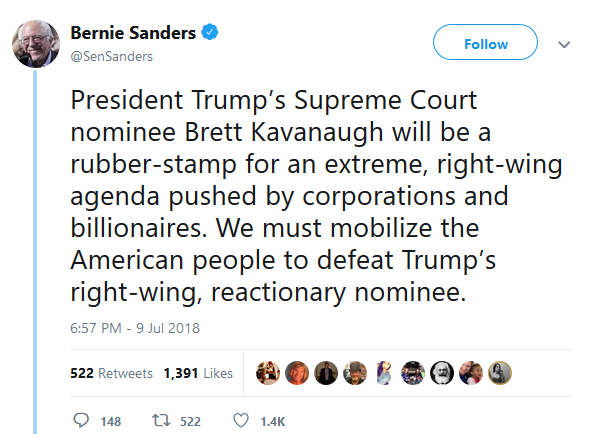The width and height of the screenshot is (592, 434).
Task: Expand the tweet options chevron menu
Action: [x=564, y=45]
